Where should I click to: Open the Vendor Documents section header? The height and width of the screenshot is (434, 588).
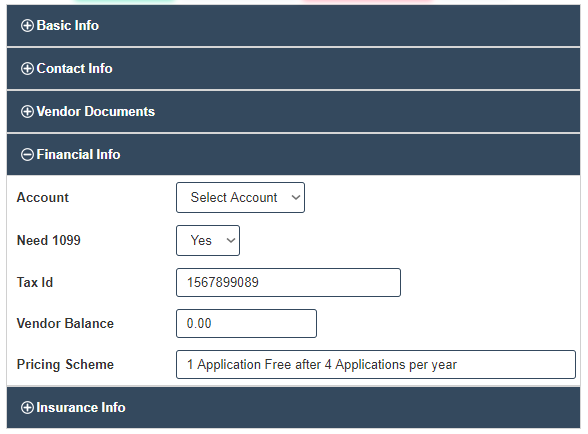[293, 112]
